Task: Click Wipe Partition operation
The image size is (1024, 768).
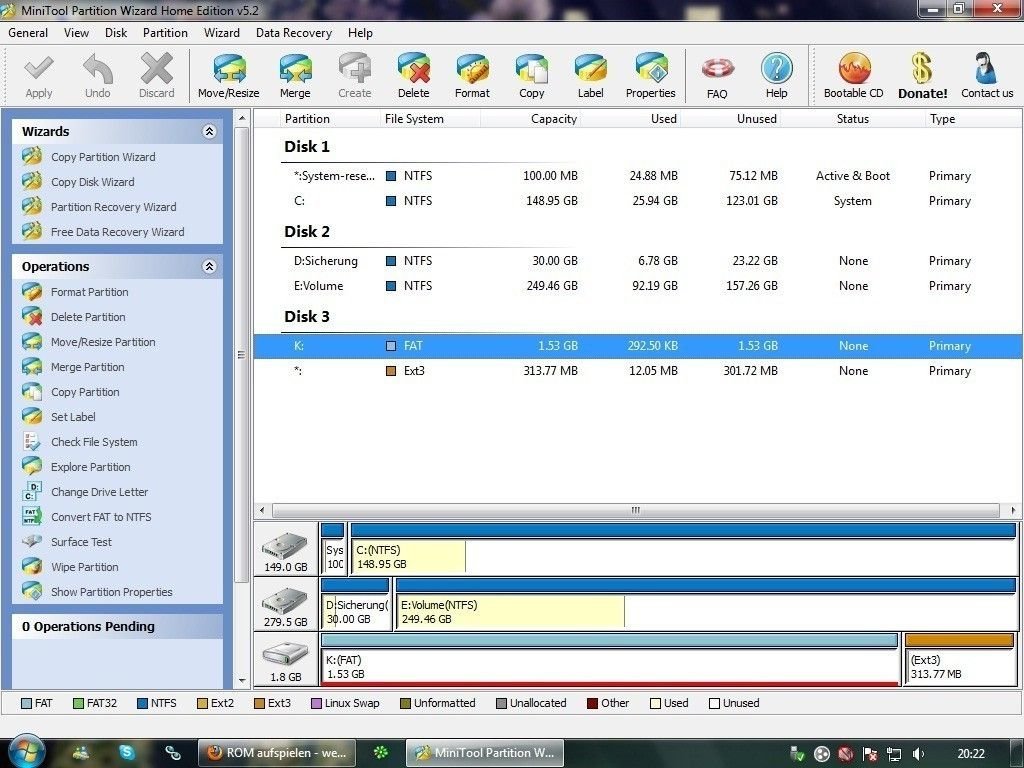Action: pos(85,567)
